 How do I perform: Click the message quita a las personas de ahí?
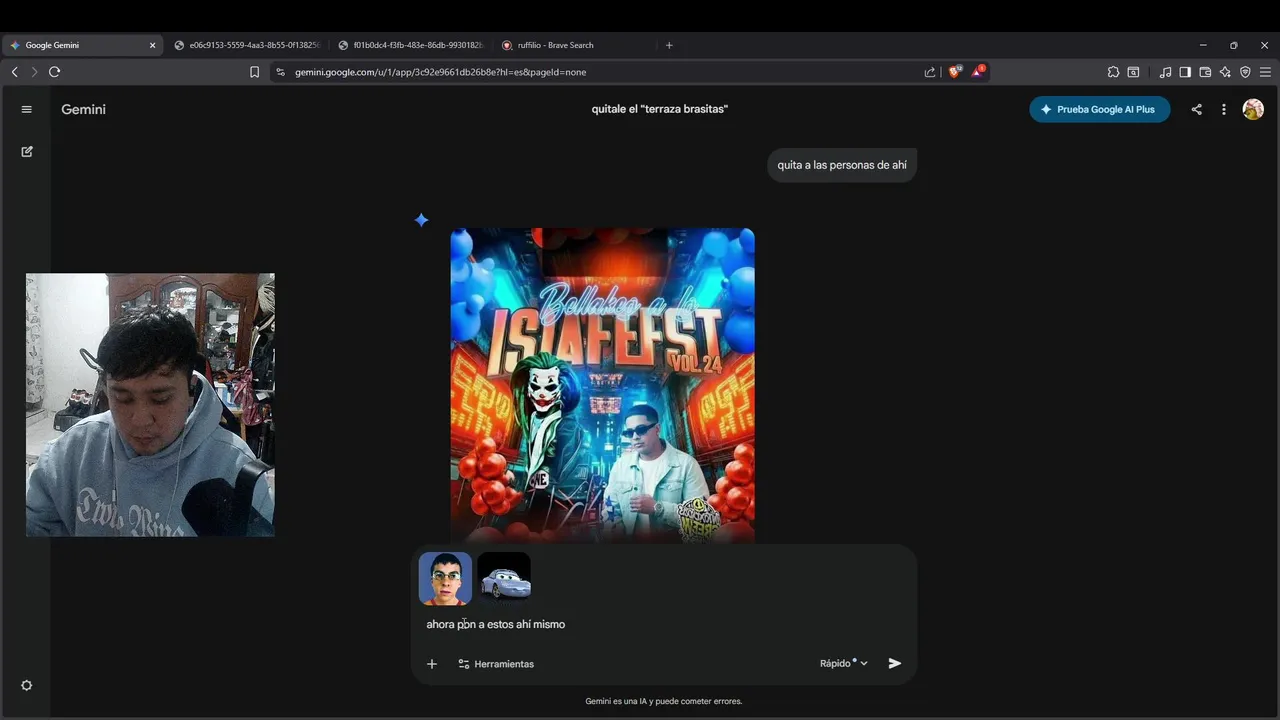tap(842, 165)
